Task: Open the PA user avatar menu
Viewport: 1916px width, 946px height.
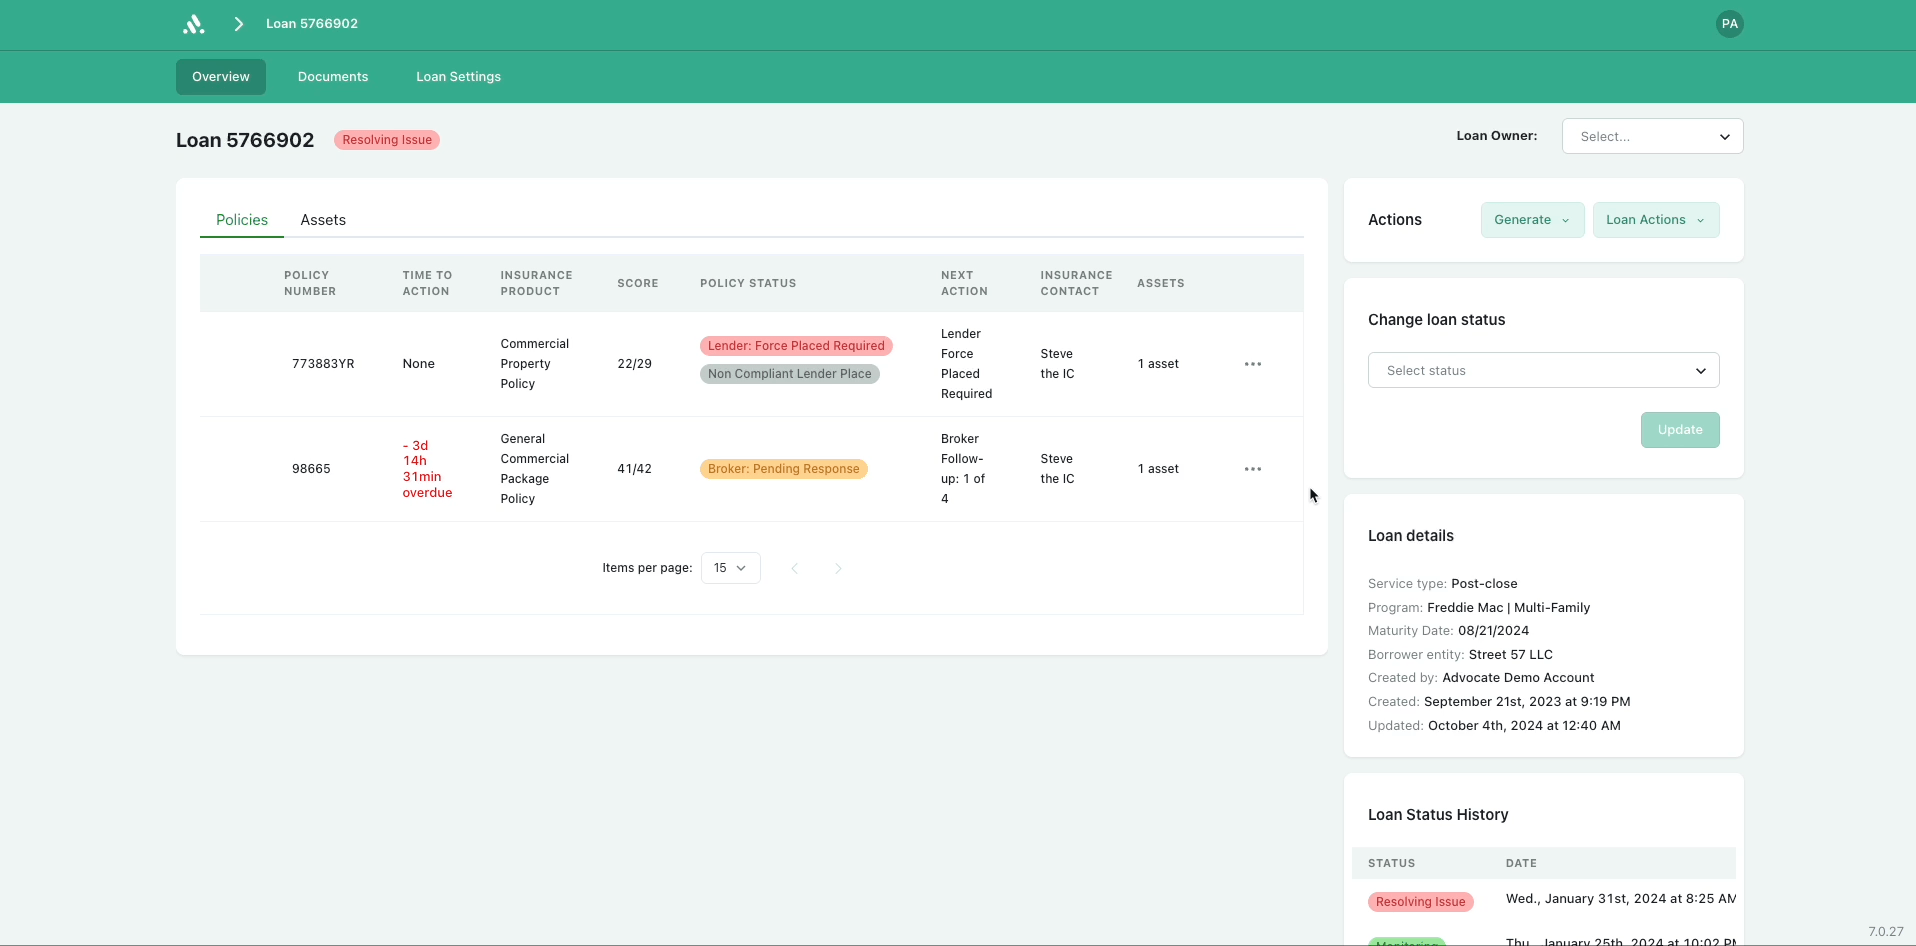Action: pyautogui.click(x=1729, y=24)
